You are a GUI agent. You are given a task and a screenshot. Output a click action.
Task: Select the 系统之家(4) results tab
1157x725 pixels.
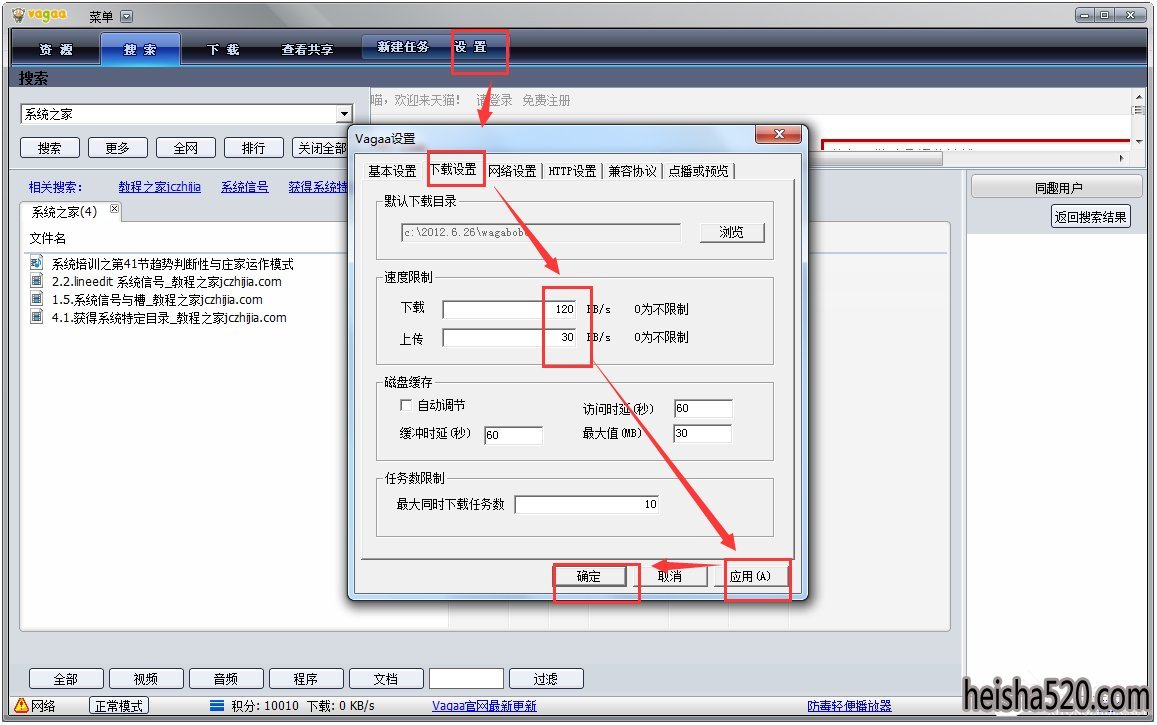[x=64, y=212]
